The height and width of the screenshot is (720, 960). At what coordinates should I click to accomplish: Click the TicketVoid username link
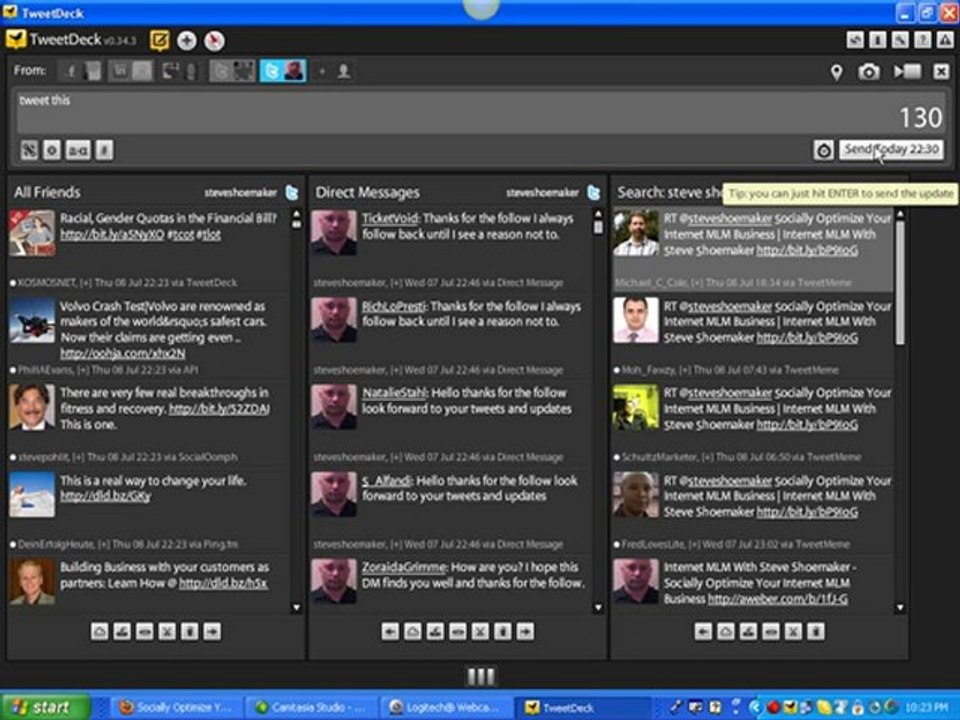click(389, 219)
